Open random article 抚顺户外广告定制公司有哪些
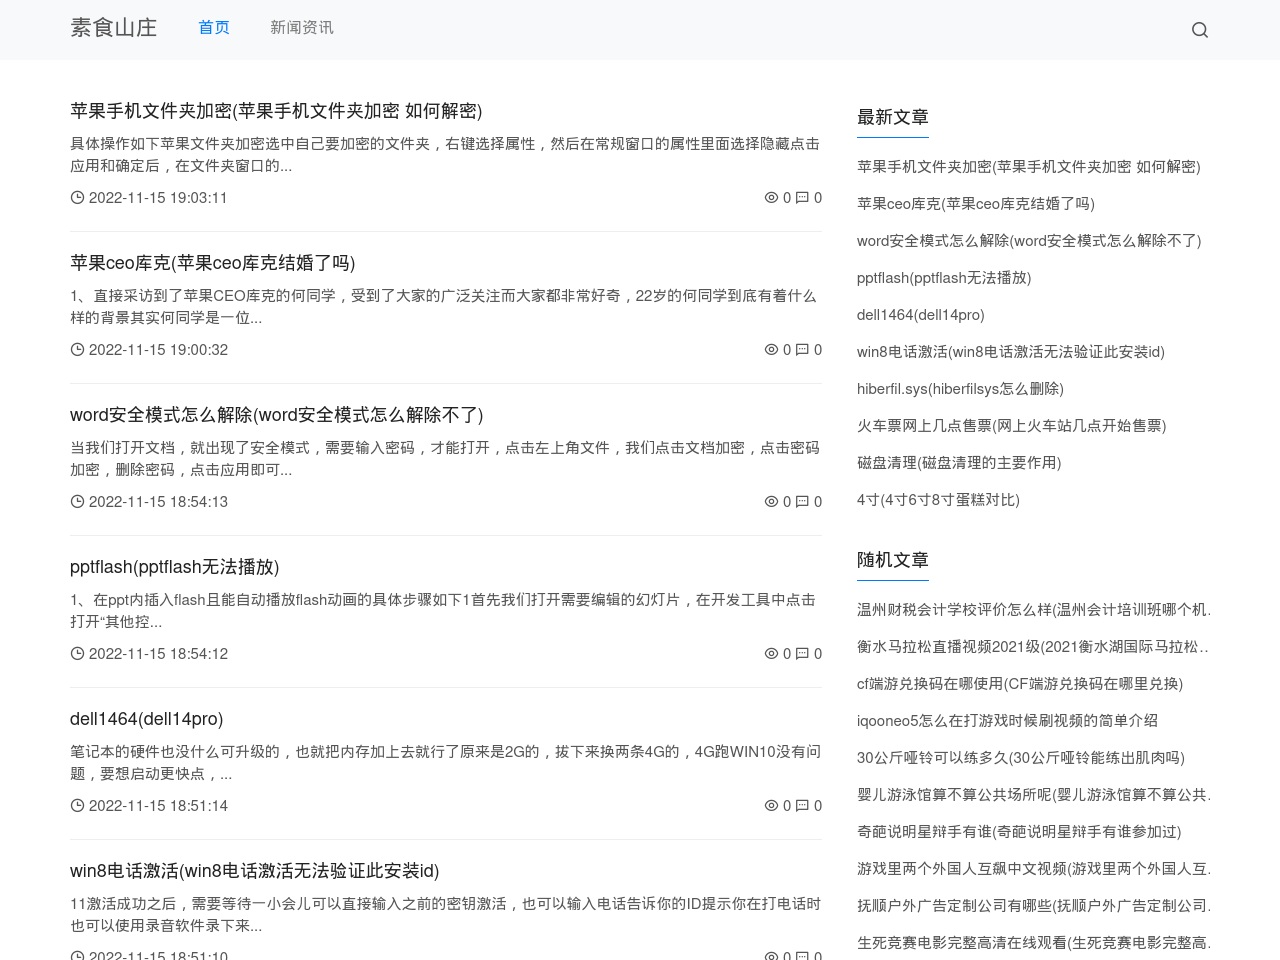The width and height of the screenshot is (1280, 960). pyautogui.click(x=1034, y=906)
